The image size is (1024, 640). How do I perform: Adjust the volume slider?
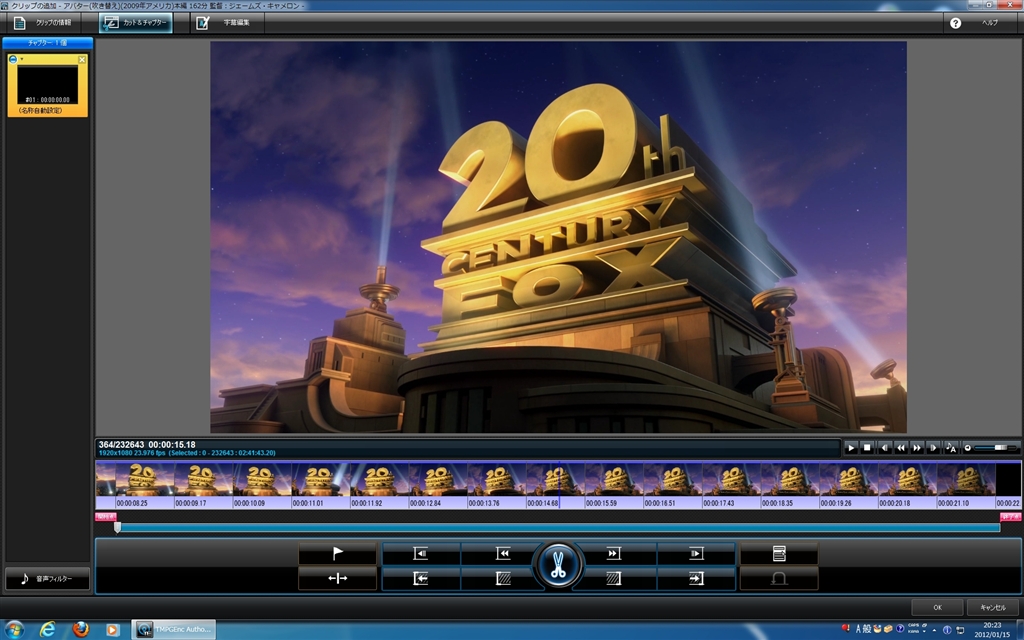click(x=996, y=448)
